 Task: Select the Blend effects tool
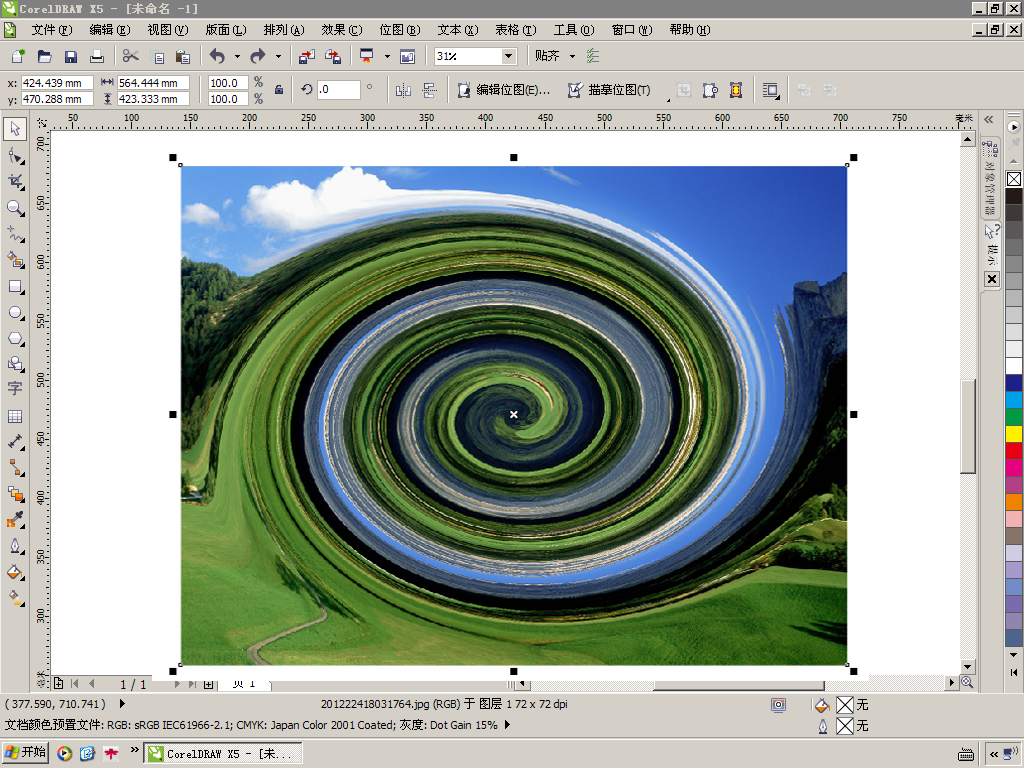15,494
